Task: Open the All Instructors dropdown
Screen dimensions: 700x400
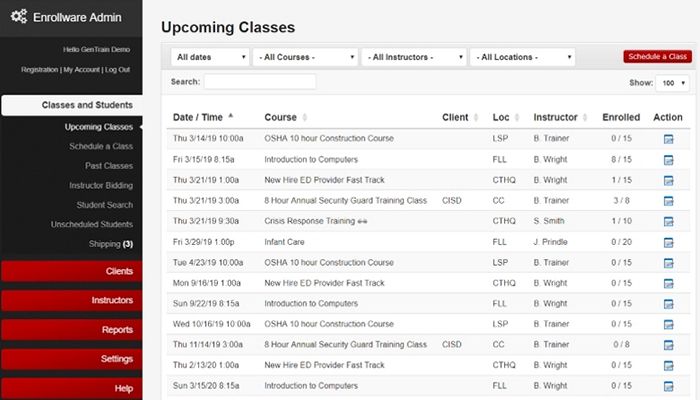Action: [413, 57]
